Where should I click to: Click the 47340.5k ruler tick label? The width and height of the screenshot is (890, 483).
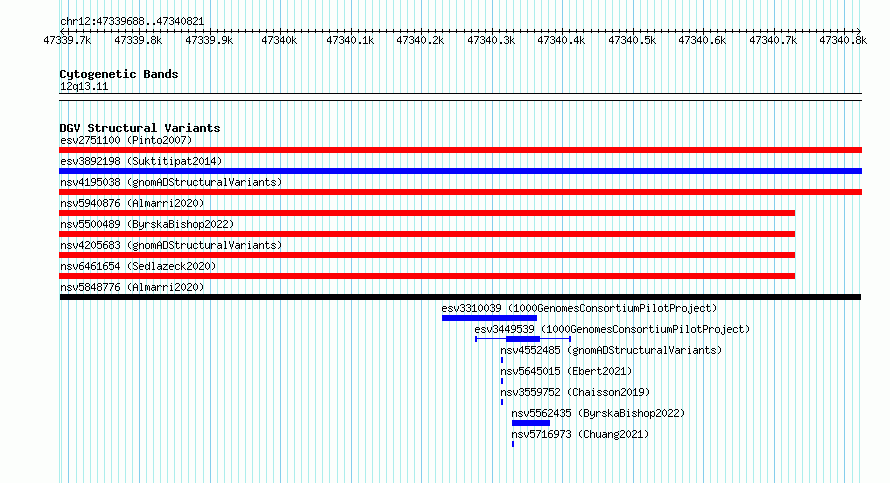click(632, 40)
